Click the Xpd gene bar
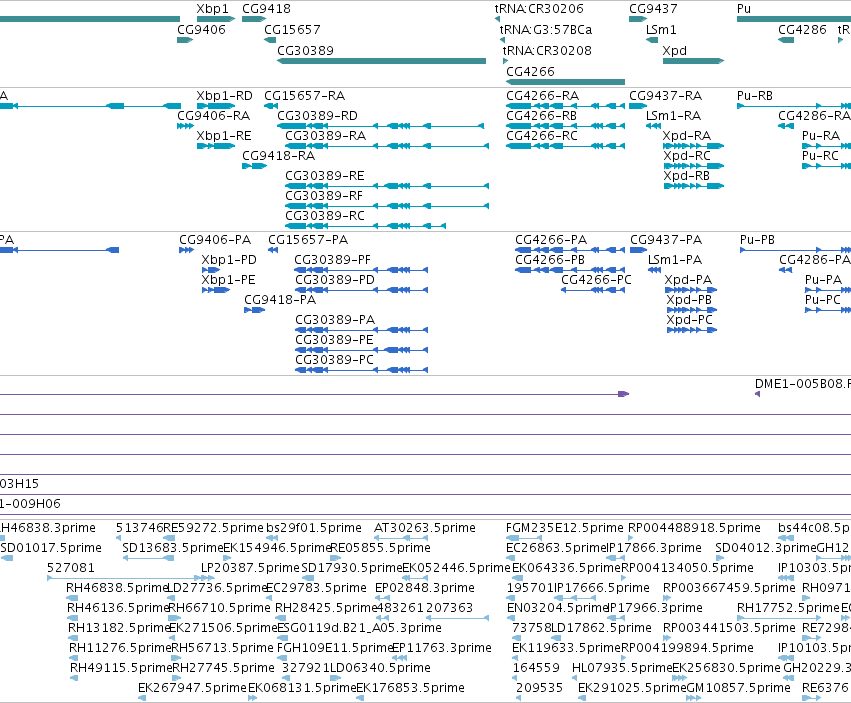This screenshot has width=851, height=703. [693, 61]
